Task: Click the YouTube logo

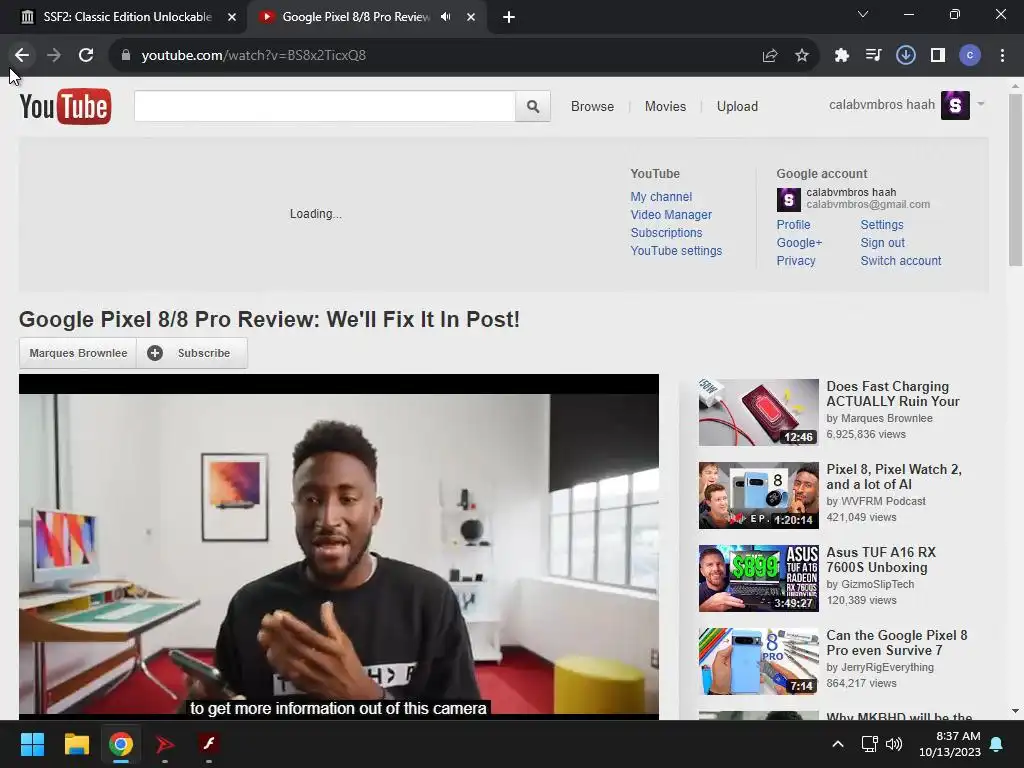Action: pos(65,106)
